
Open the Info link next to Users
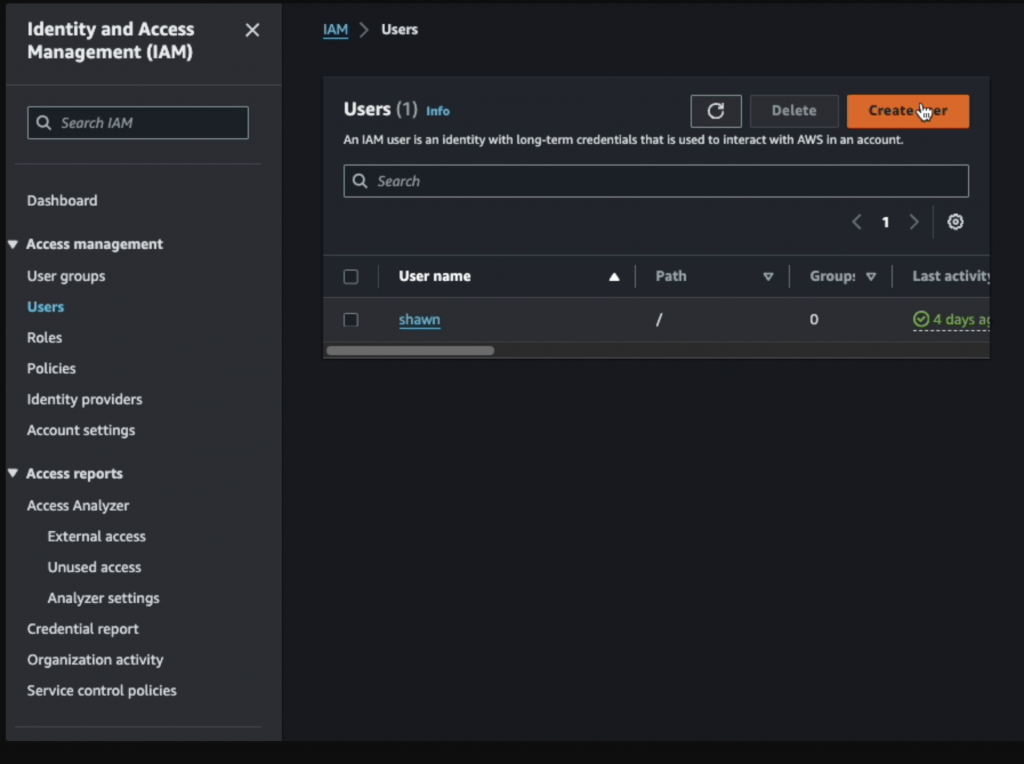click(438, 111)
